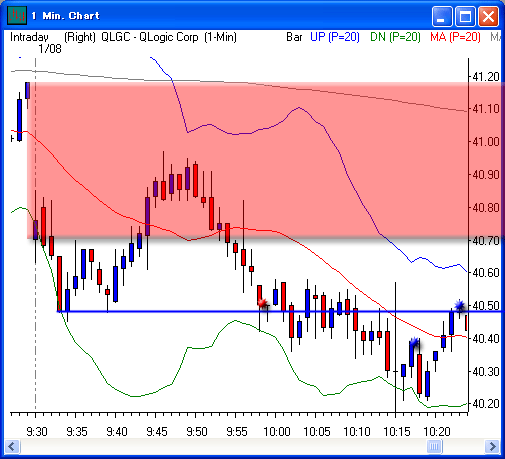Click the (Right) label in chart header
This screenshot has width=505, height=459.
point(80,37)
